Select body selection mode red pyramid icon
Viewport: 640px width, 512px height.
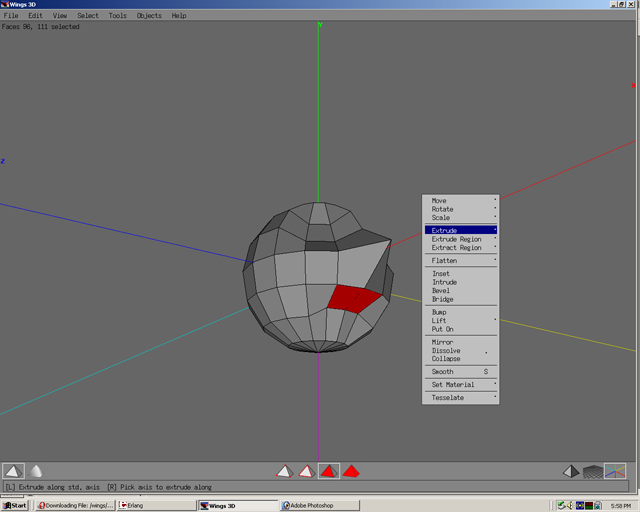(351, 471)
